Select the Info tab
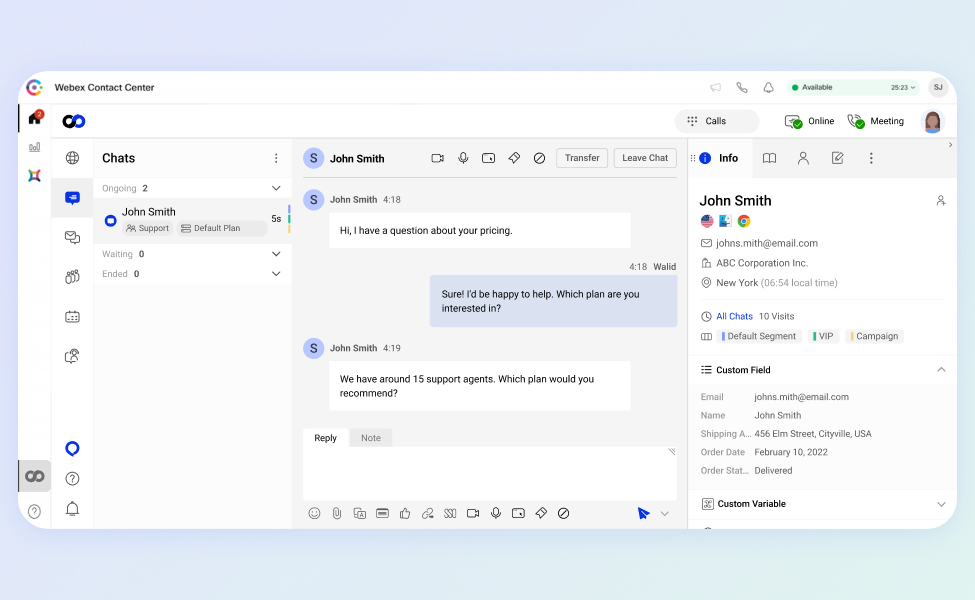This screenshot has height=600, width=975. pos(719,159)
